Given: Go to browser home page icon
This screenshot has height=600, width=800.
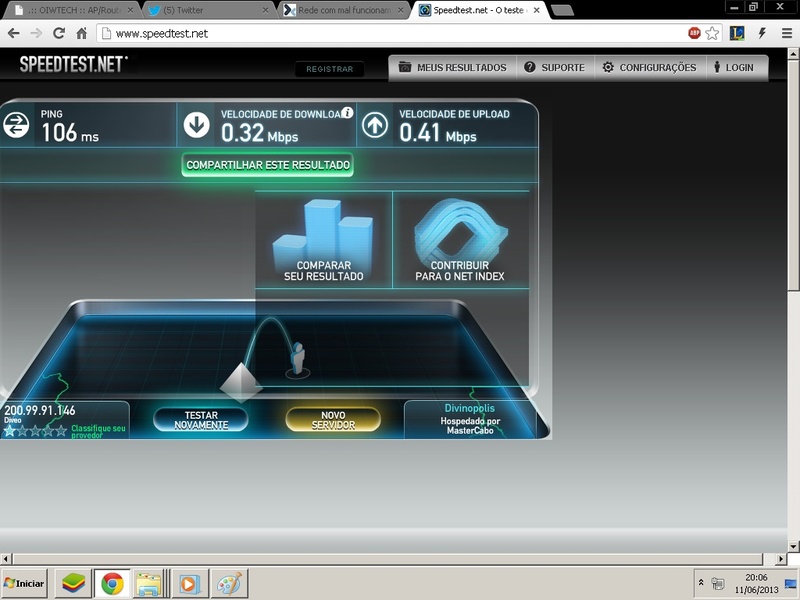Looking at the screenshot, I should pos(82,34).
